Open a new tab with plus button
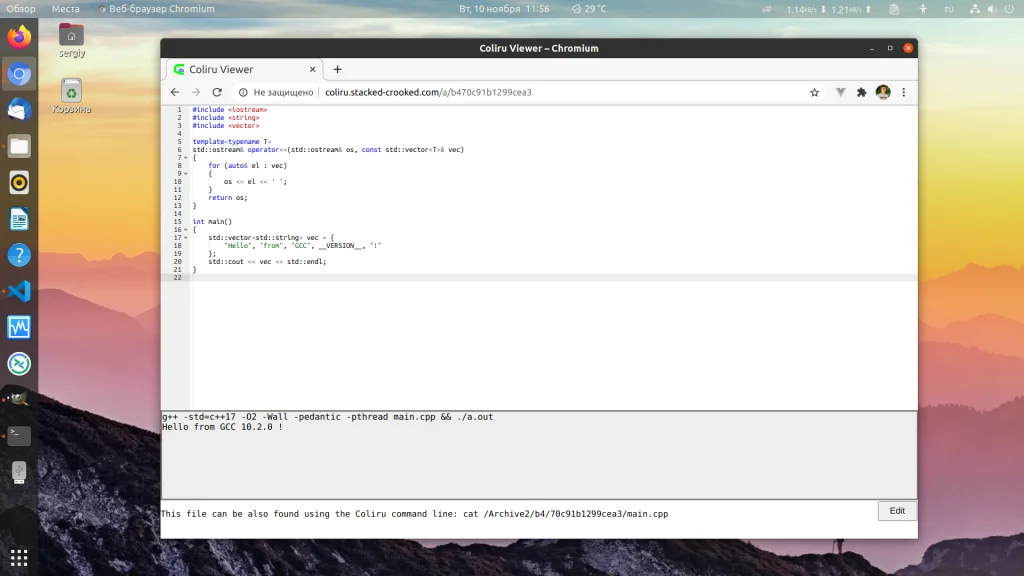The width and height of the screenshot is (1024, 576). coord(337,69)
